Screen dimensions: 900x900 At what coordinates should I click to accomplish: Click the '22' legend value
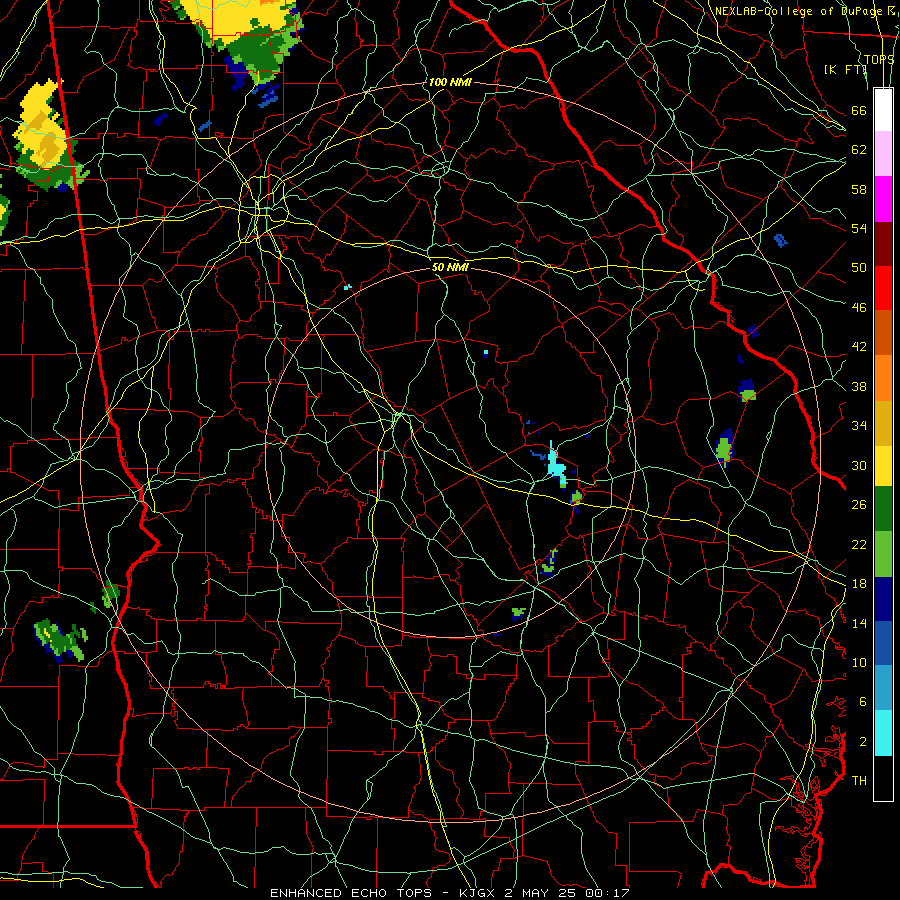(x=859, y=544)
